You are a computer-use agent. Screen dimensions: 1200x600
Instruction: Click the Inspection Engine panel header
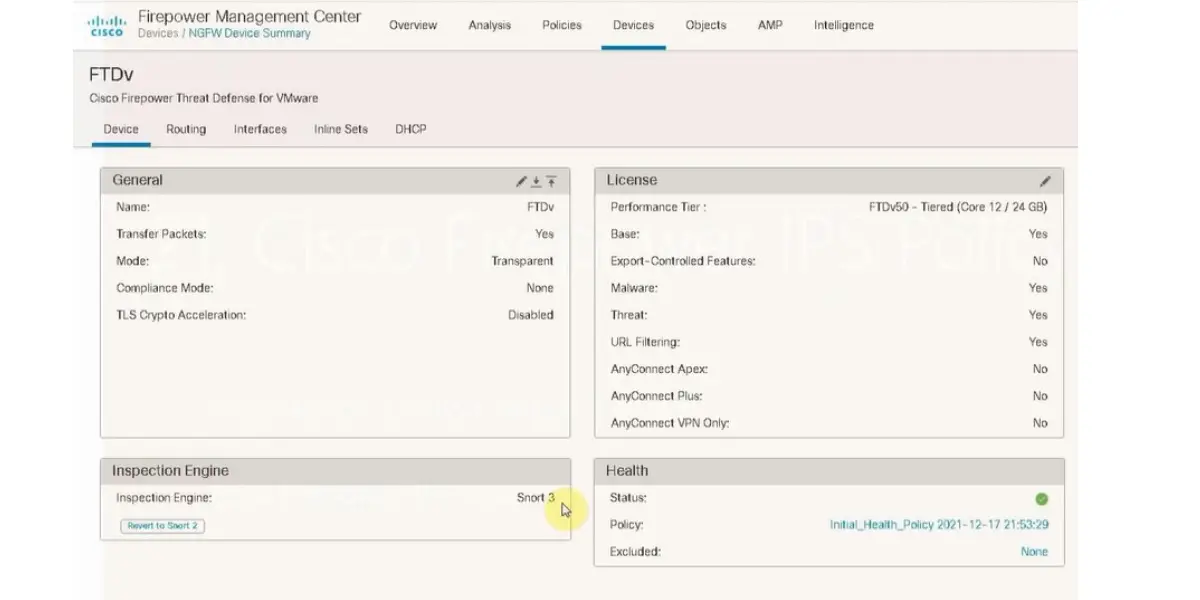tap(335, 471)
